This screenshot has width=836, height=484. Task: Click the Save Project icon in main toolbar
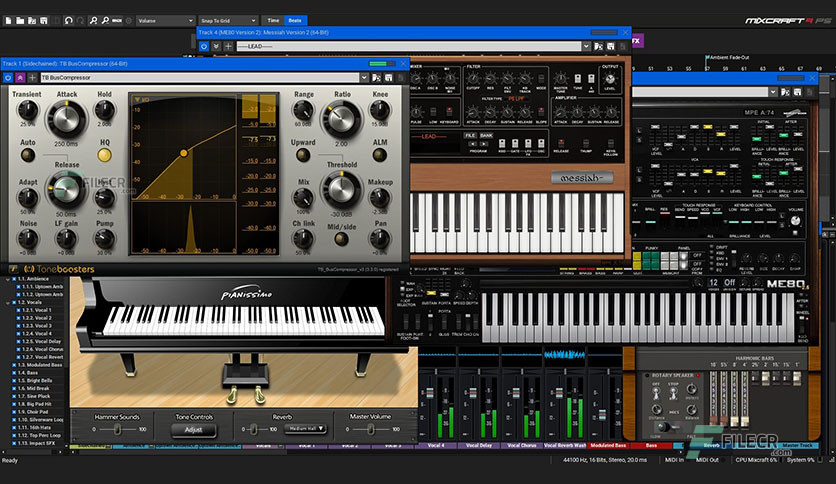coord(43,21)
